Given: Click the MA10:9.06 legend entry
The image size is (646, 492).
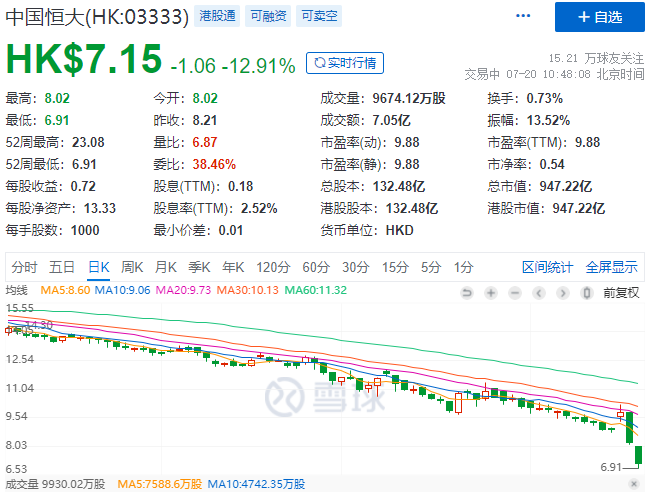Looking at the screenshot, I should tap(122, 290).
